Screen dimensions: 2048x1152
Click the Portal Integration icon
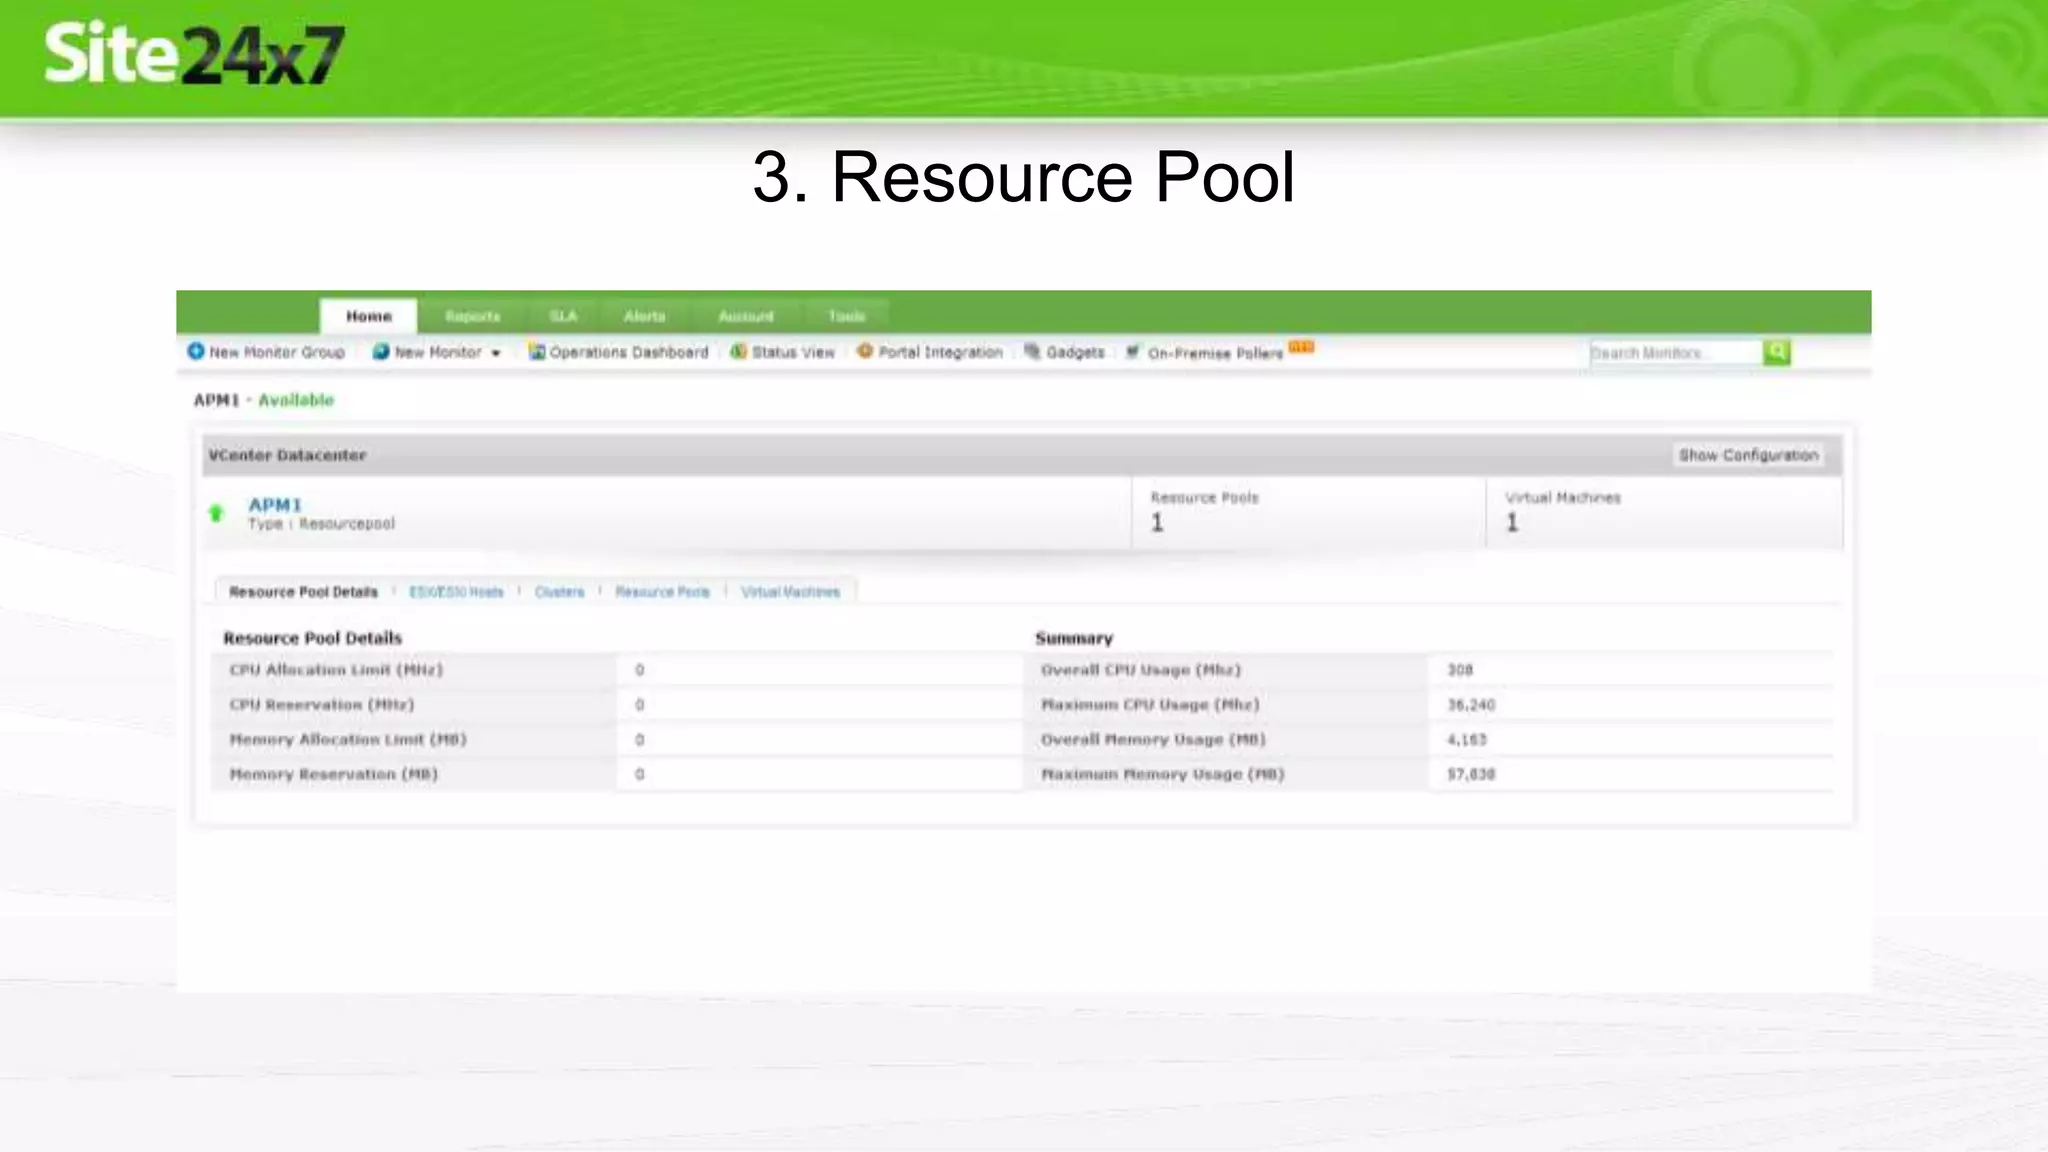point(865,351)
